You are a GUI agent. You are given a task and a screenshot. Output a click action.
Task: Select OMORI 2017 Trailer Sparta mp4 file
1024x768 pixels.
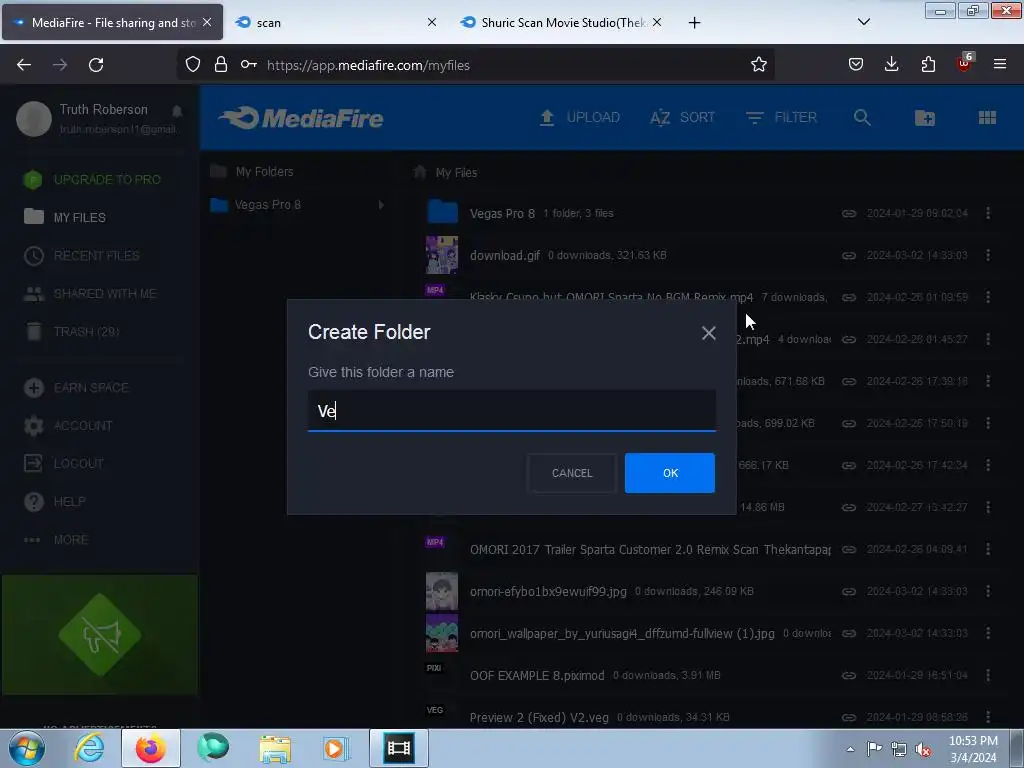click(x=650, y=549)
